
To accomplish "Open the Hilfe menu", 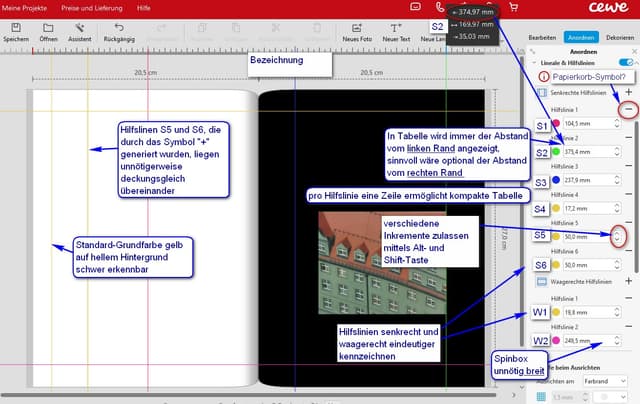I will point(144,7).
